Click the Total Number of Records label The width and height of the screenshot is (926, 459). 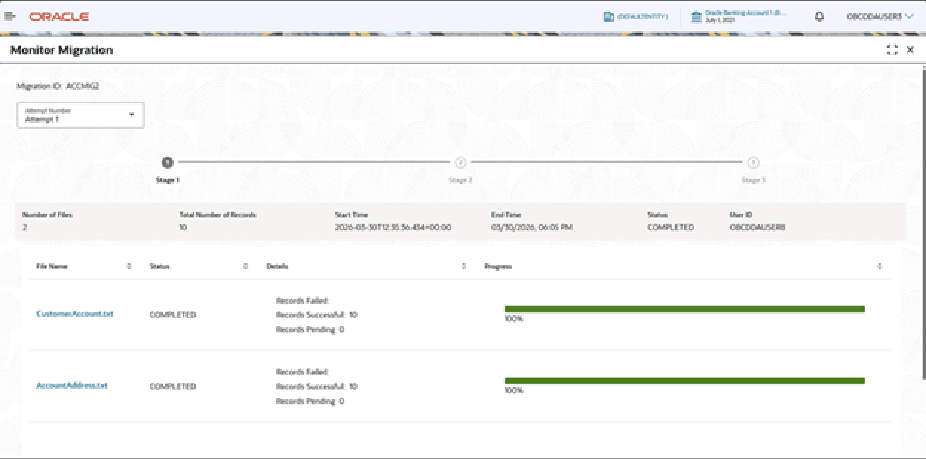[x=219, y=215]
